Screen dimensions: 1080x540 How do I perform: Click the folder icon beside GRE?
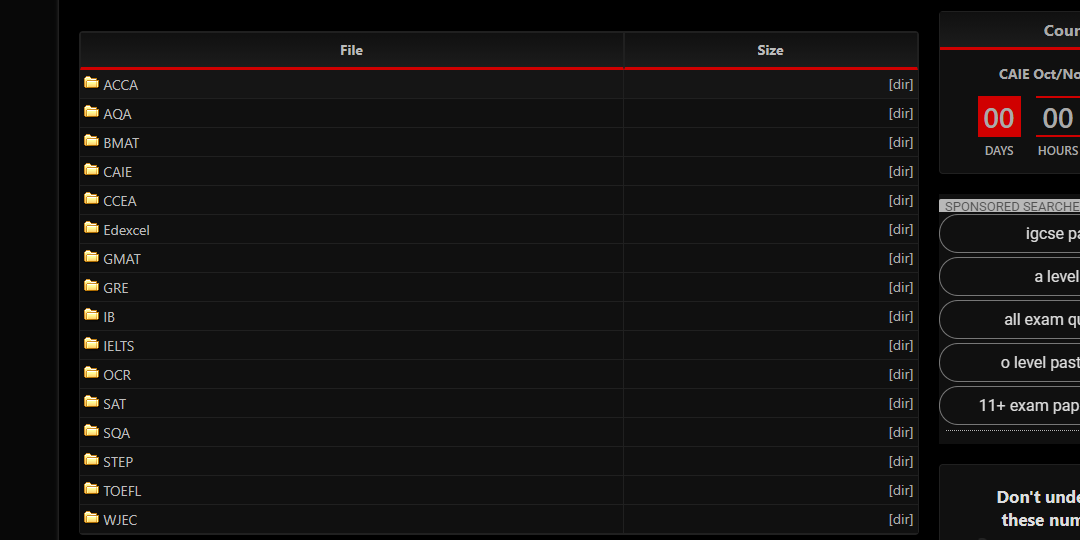coord(92,285)
